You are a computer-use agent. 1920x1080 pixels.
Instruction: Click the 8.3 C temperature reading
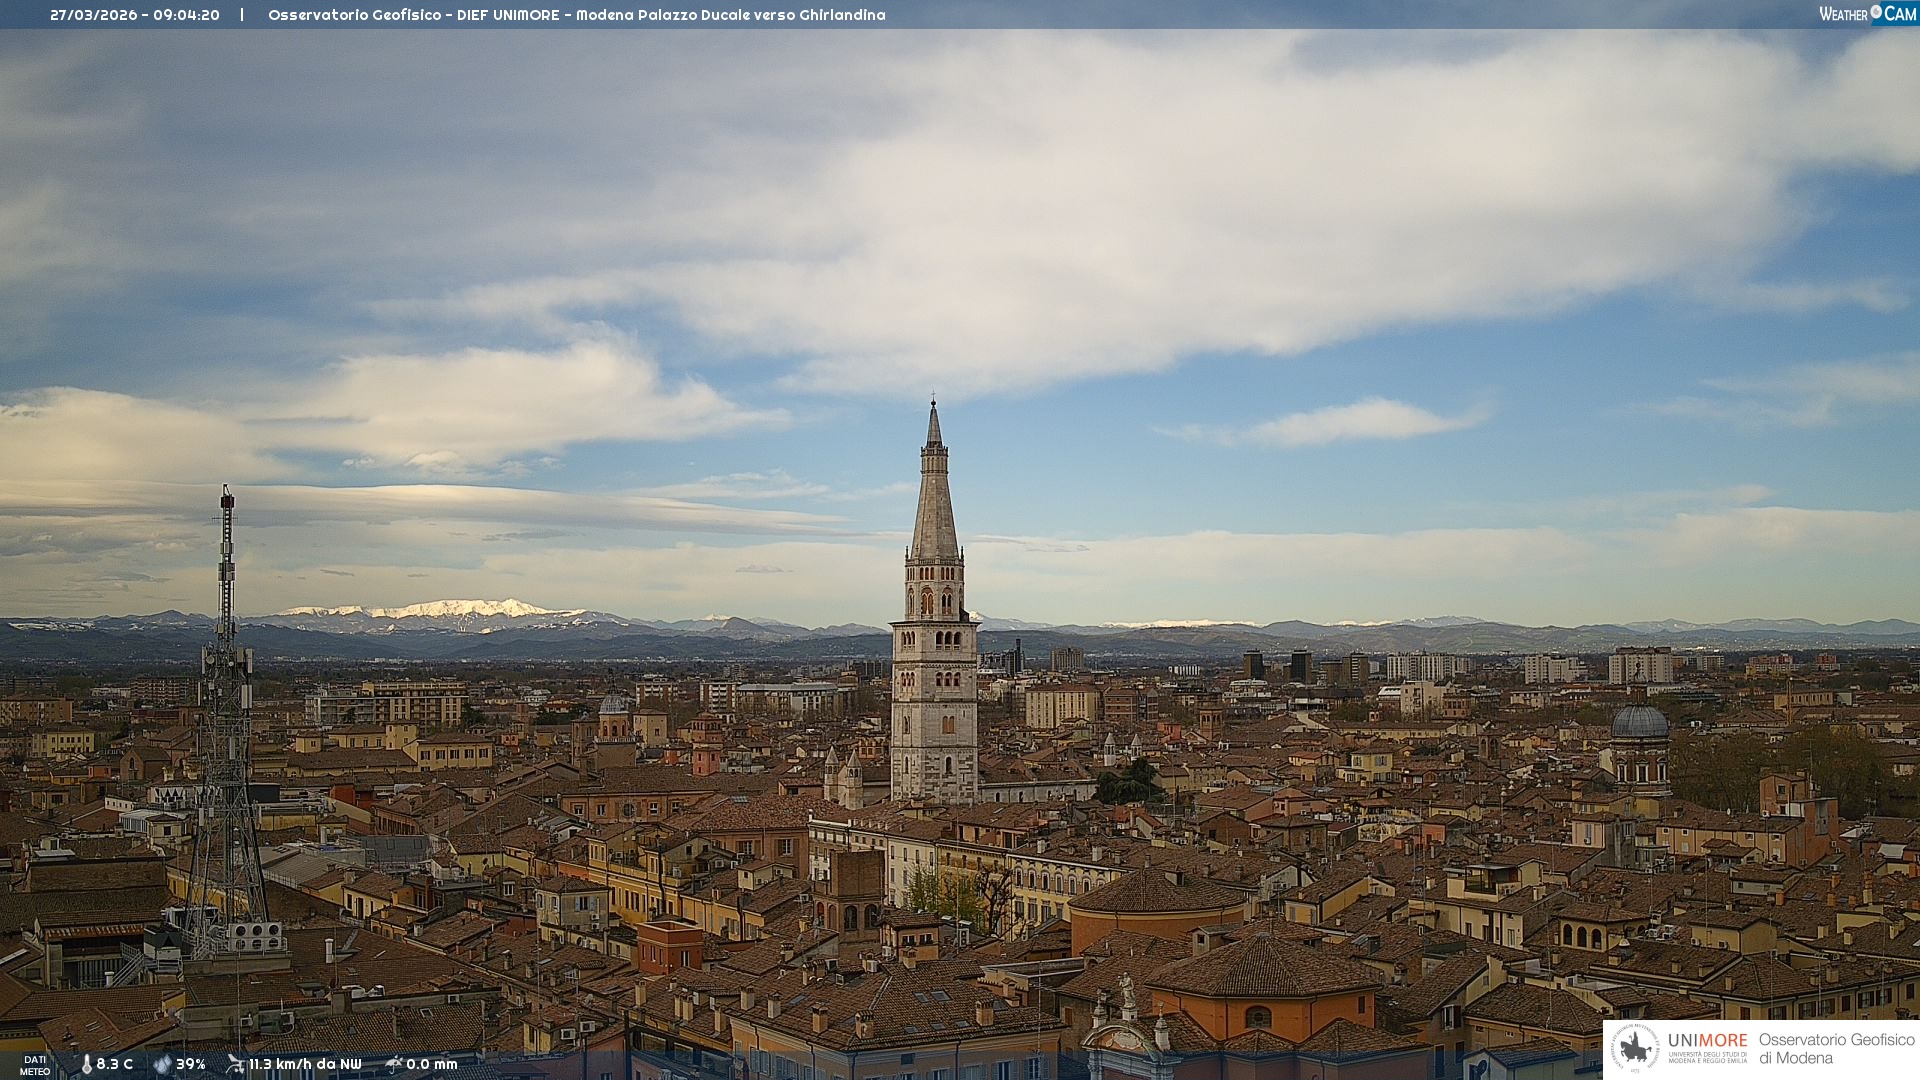tap(114, 1064)
